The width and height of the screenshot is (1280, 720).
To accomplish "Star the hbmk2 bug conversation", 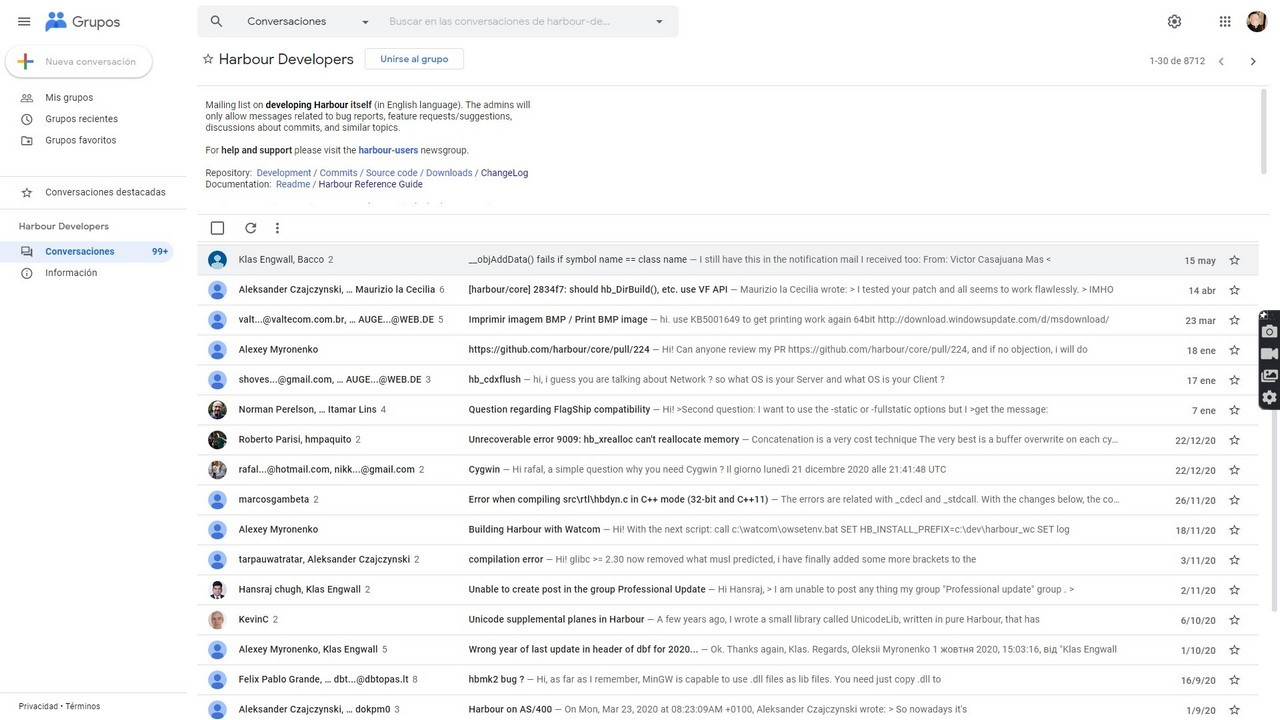I will pyautogui.click(x=1234, y=680).
